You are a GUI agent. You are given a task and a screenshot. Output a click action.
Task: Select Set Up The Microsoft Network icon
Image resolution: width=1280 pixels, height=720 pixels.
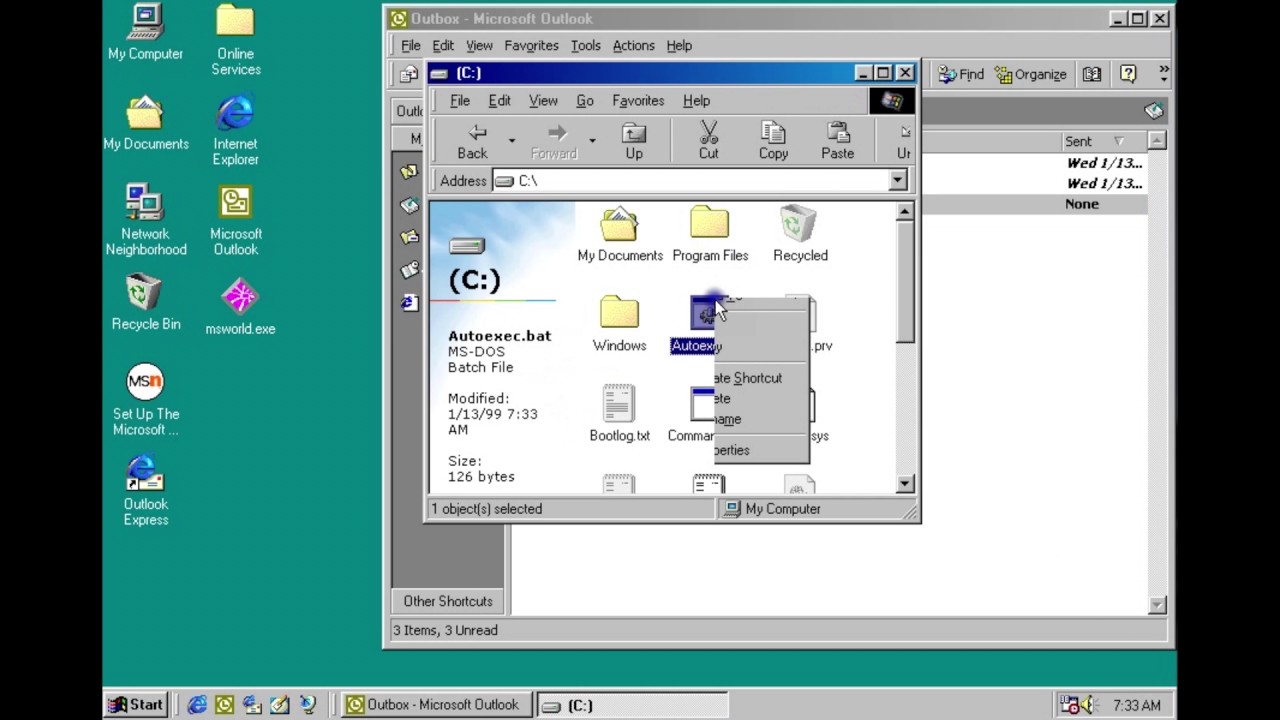145,400
